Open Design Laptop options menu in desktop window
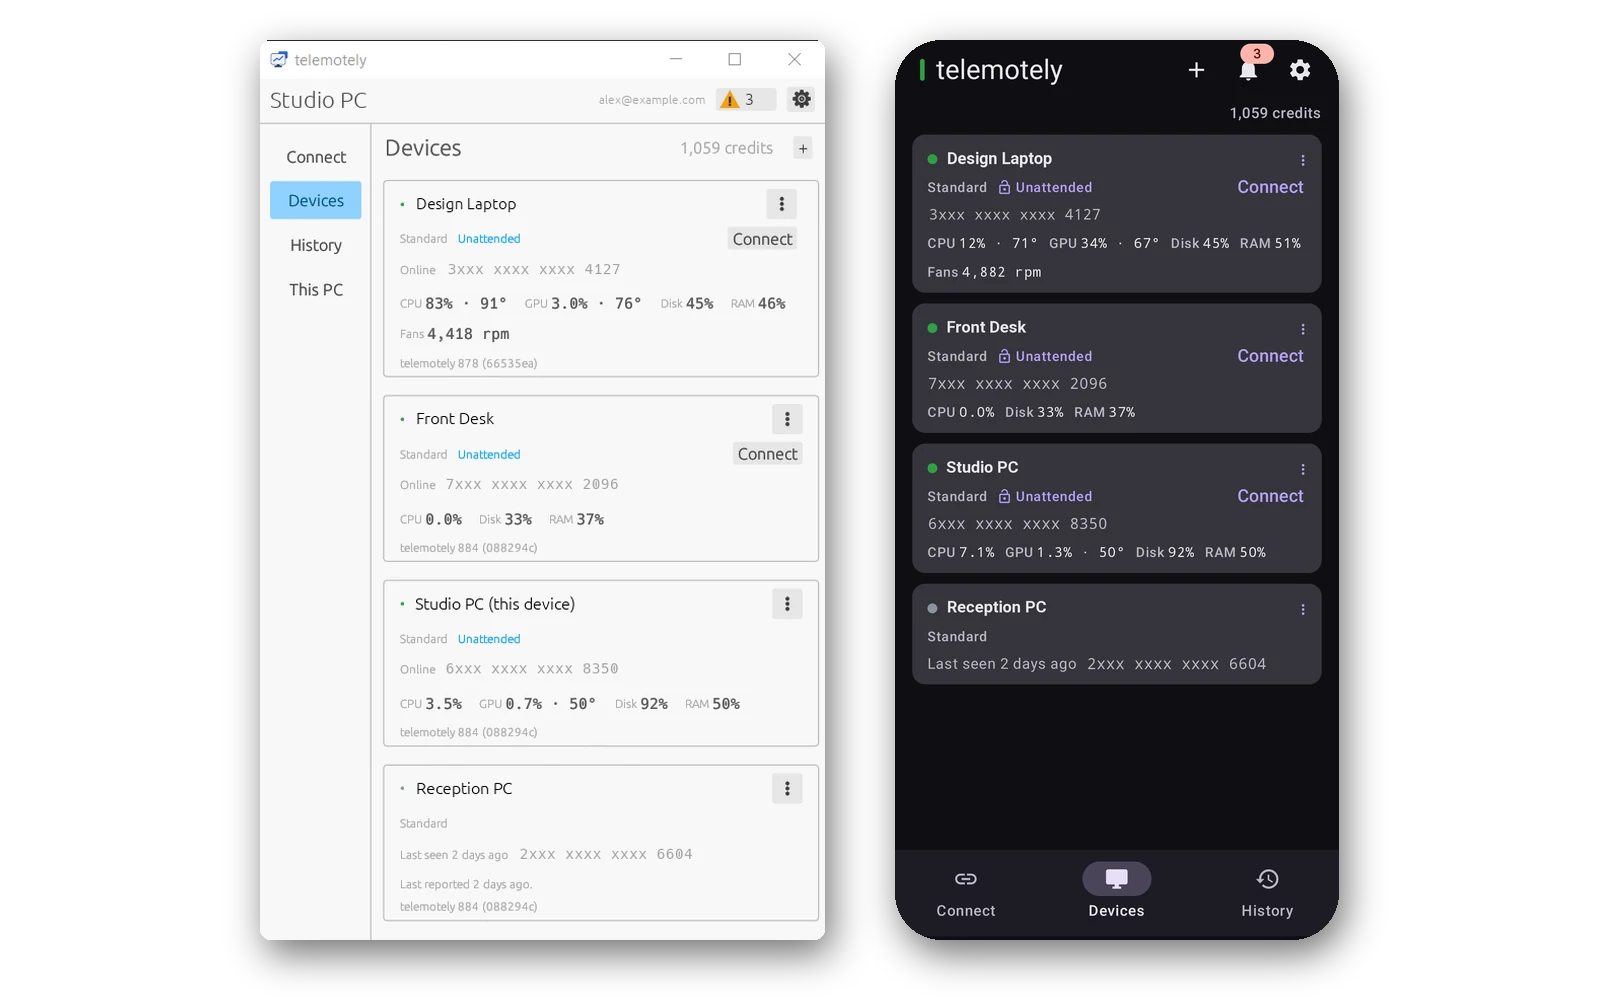This screenshot has width=1600, height=1000. click(x=782, y=204)
